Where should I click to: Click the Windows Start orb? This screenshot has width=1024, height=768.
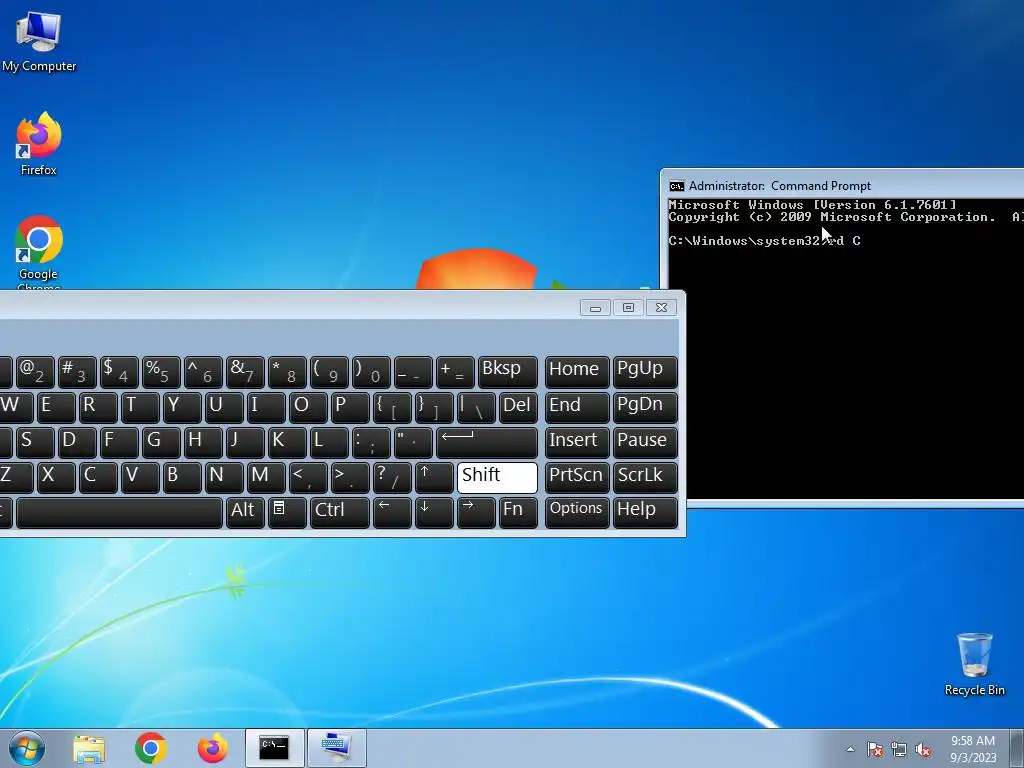[x=27, y=748]
